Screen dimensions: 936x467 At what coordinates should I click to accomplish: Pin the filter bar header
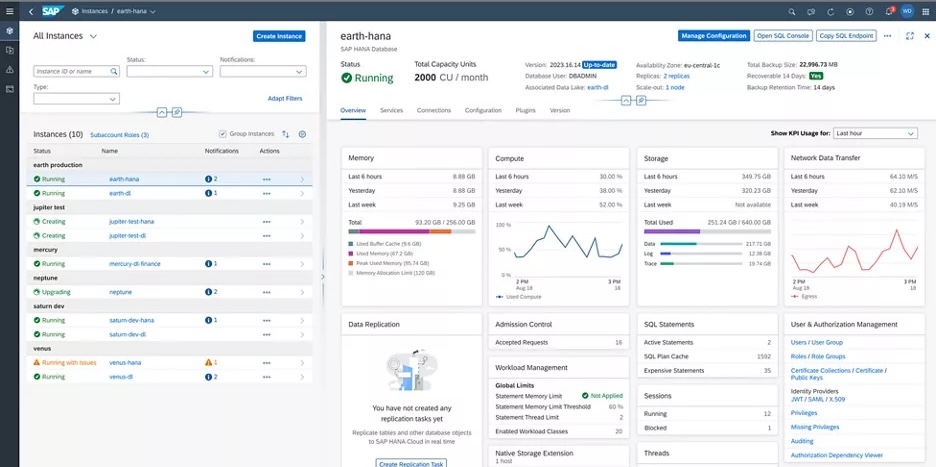click(x=177, y=112)
